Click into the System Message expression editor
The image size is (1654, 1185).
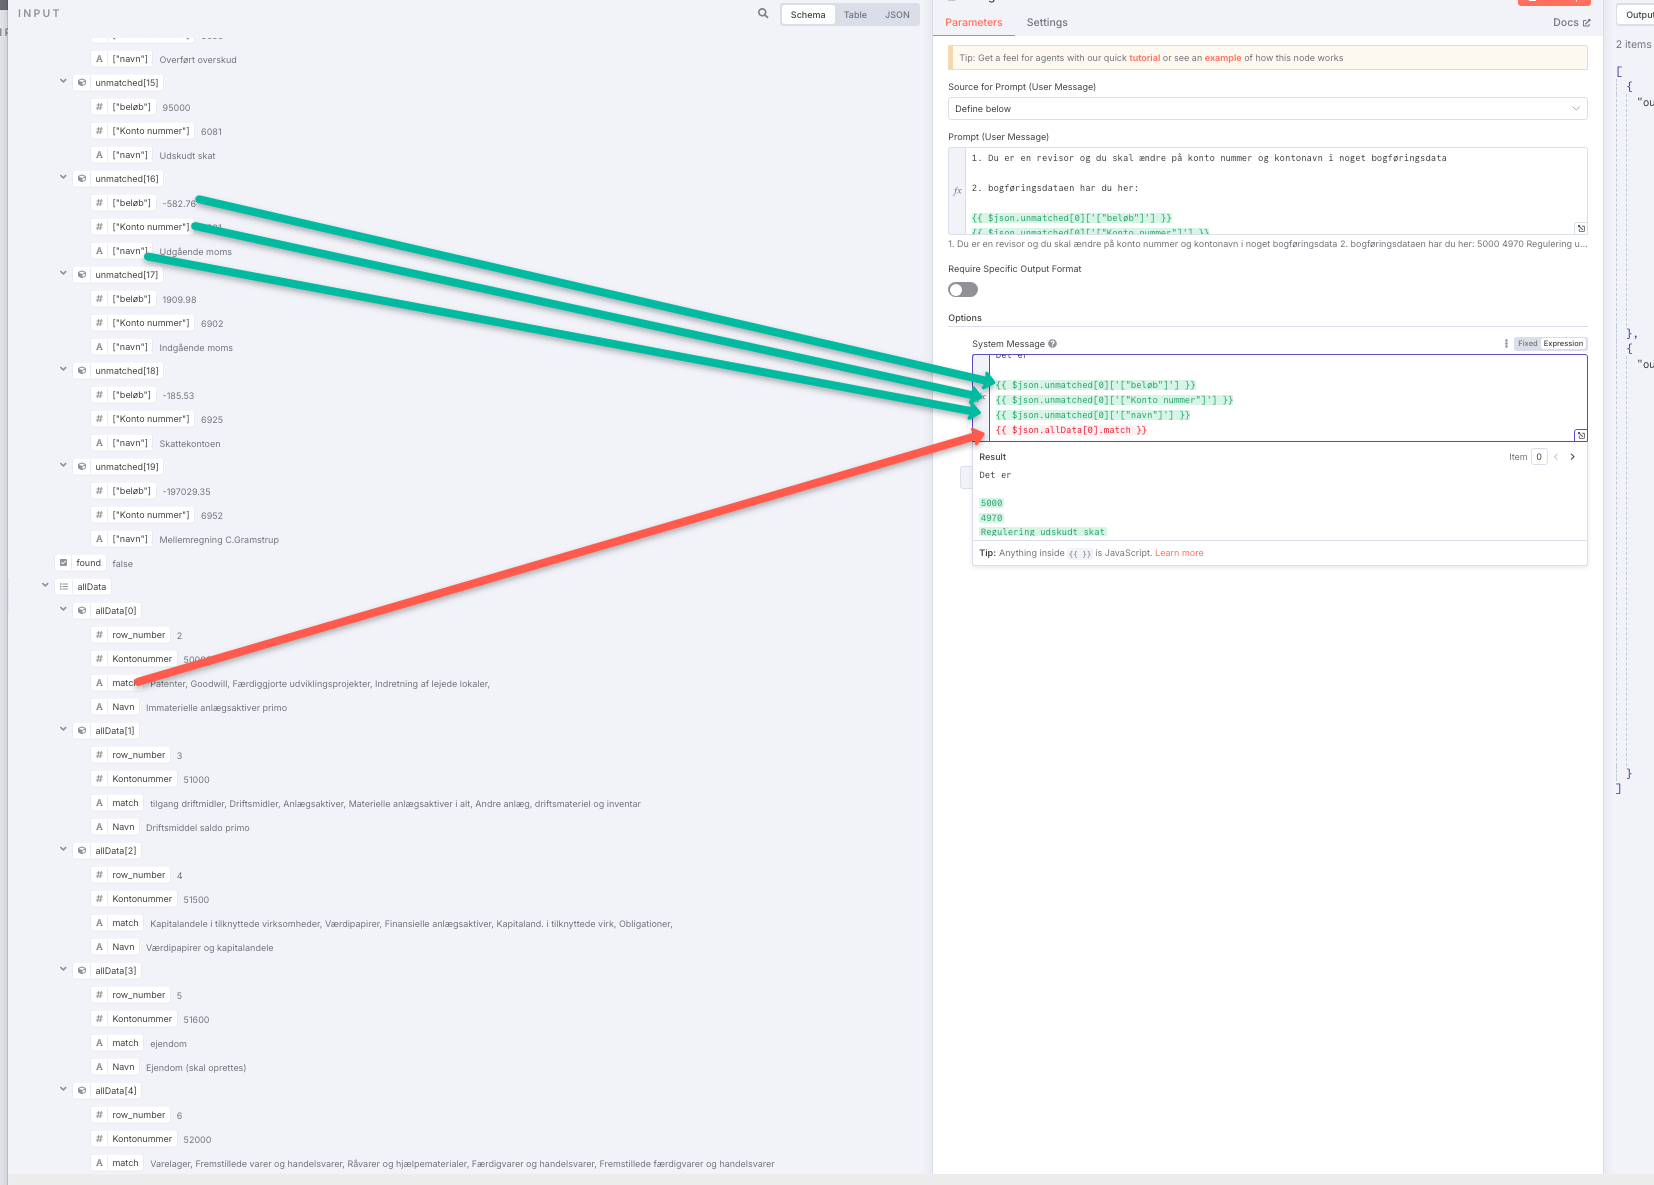click(x=1288, y=398)
